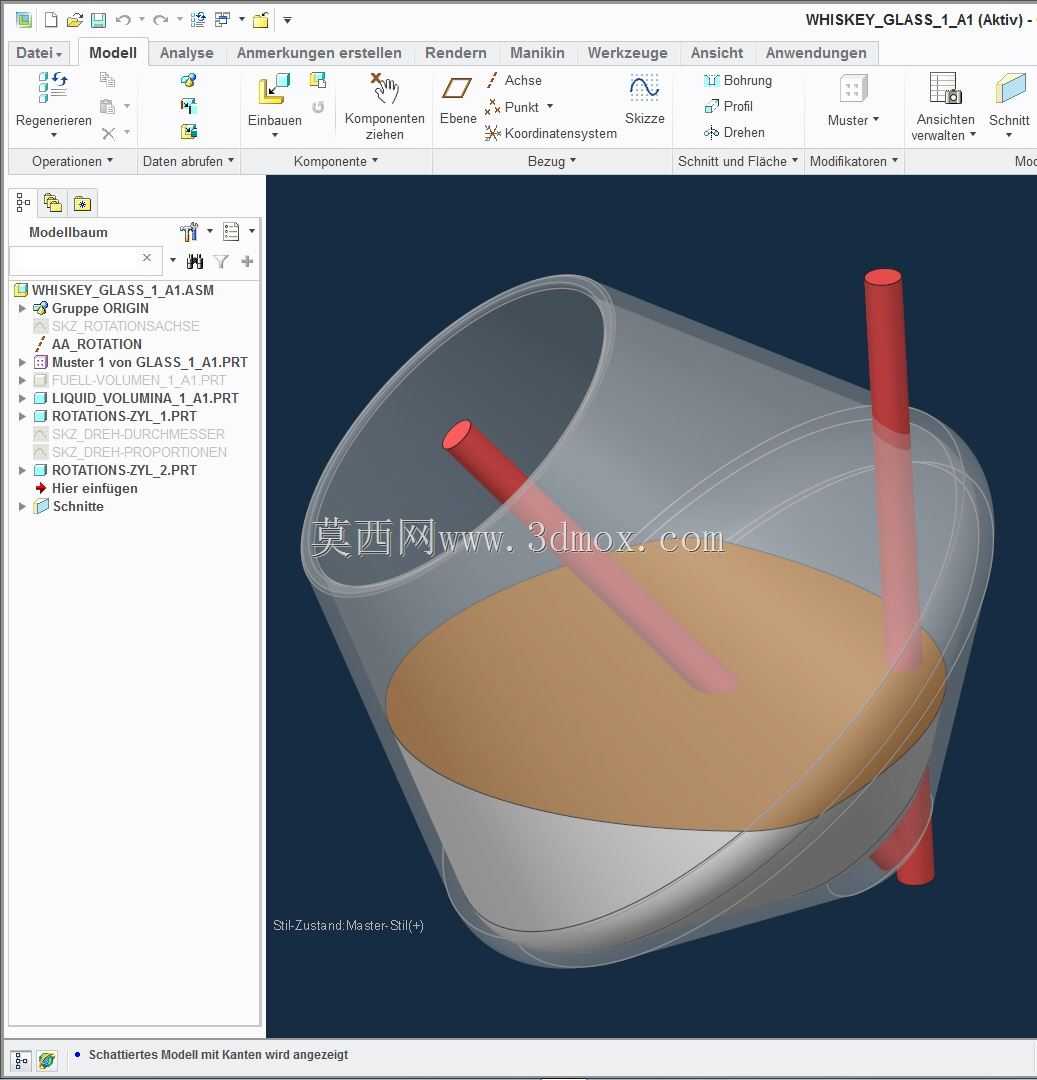Click the model tree settings hammer icon
Image resolution: width=1037 pixels, height=1080 pixels.
[189, 232]
